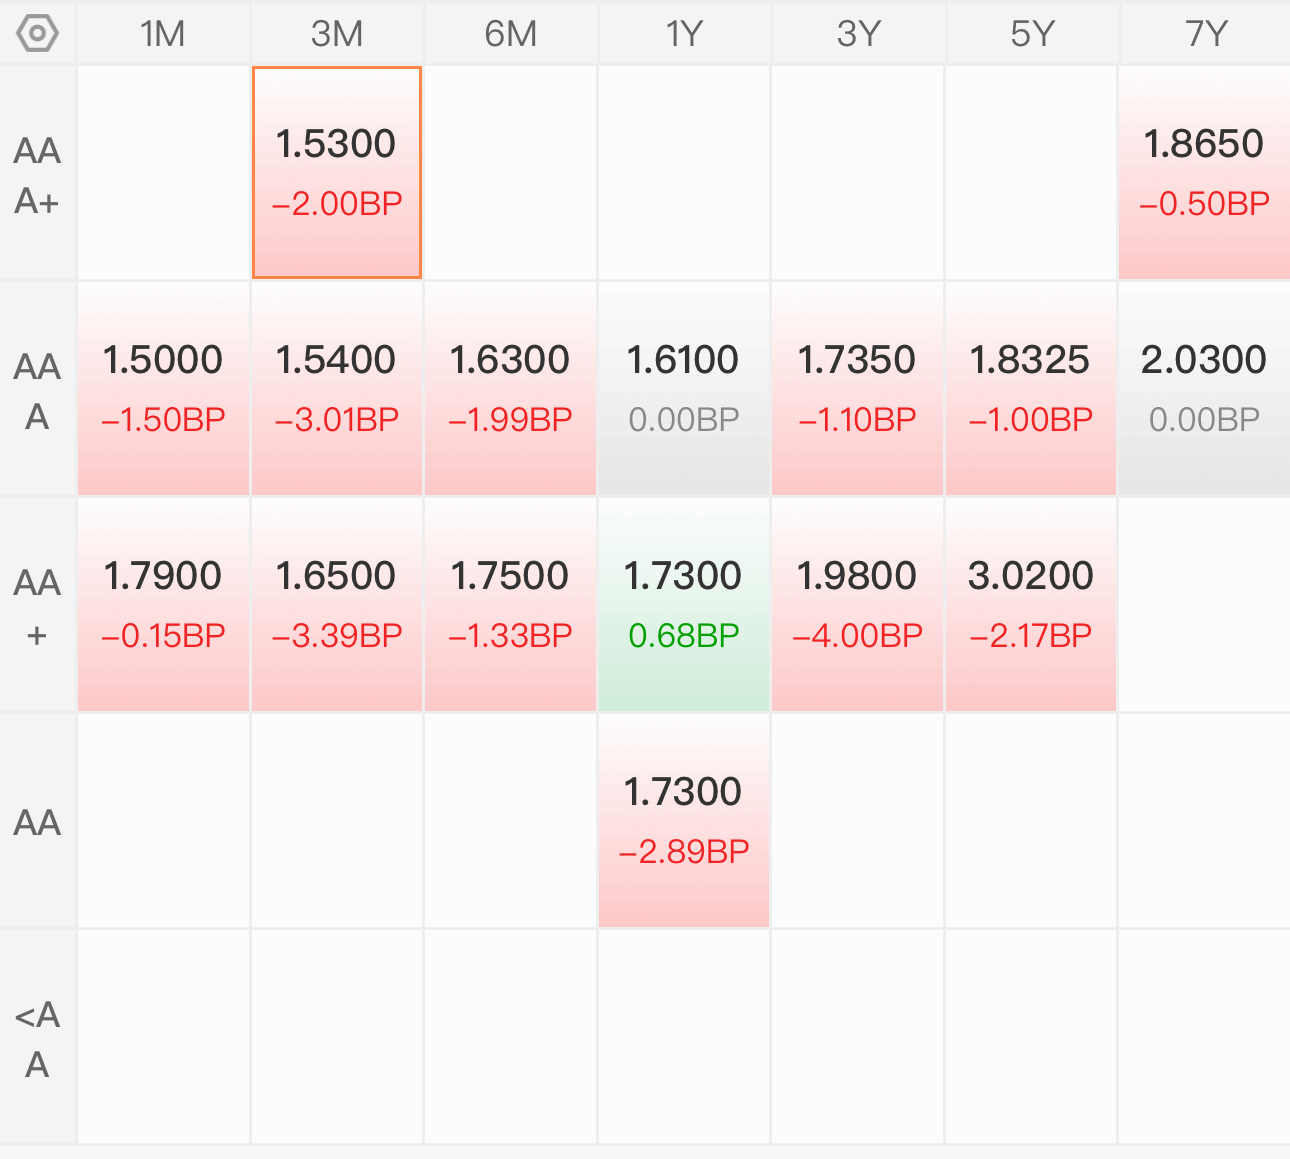The height and width of the screenshot is (1159, 1290).
Task: Select the 1M column header
Action: click(163, 34)
